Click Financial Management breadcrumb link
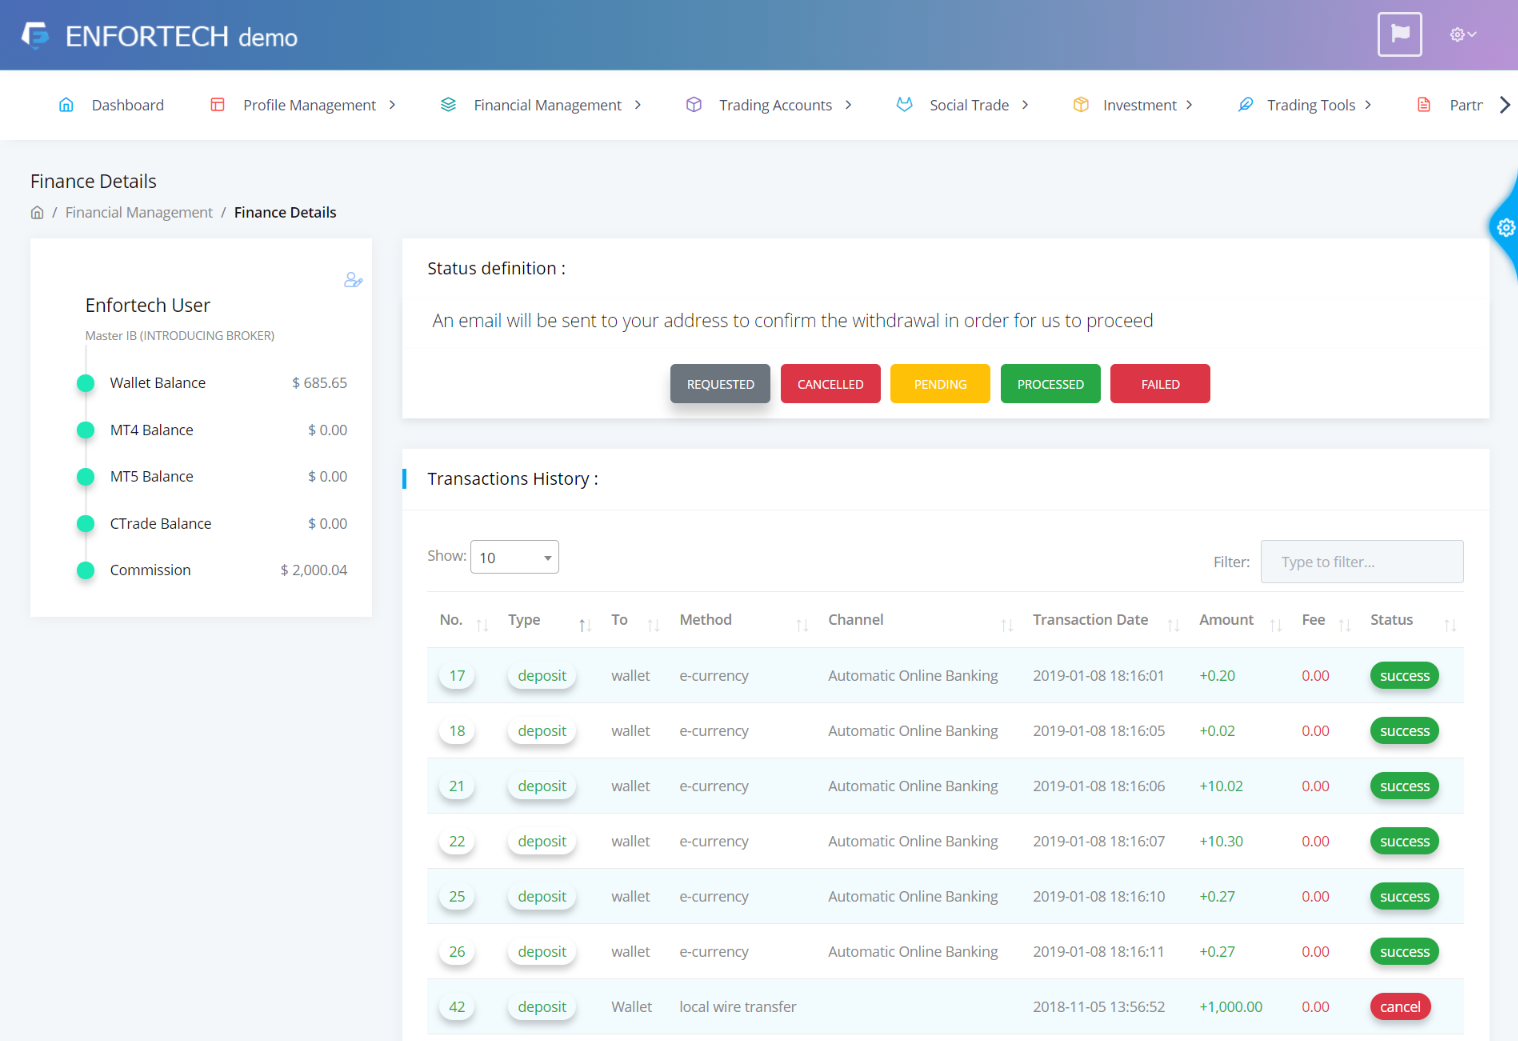 [139, 213]
